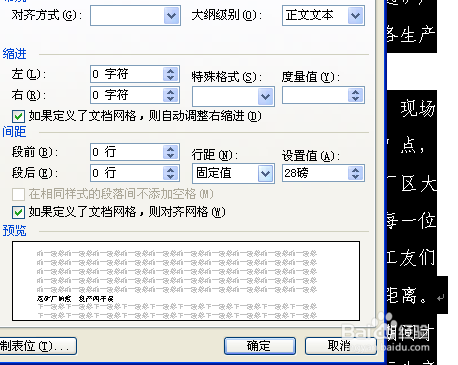Open the 对齐方式 alignment dropdown
The image size is (458, 365).
tap(171, 16)
